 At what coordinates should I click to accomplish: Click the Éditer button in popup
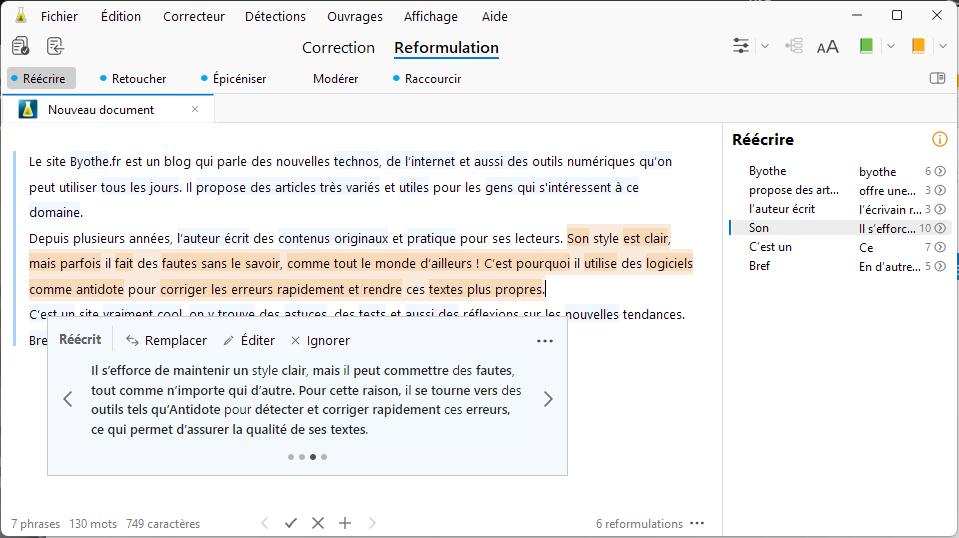click(249, 341)
